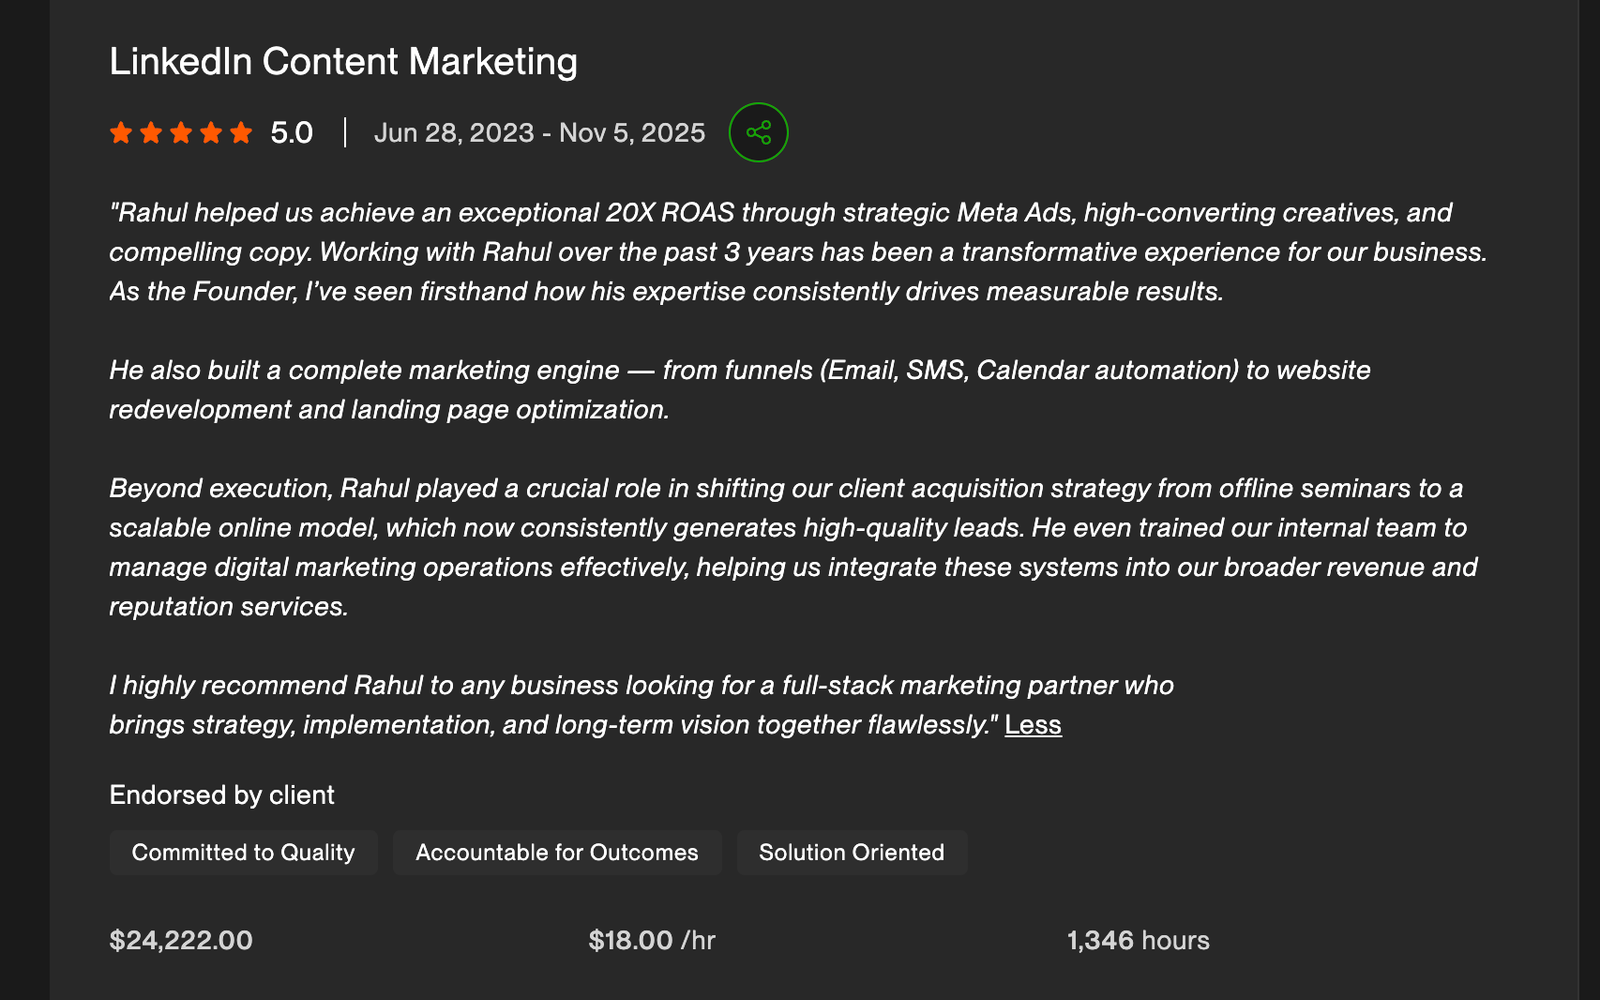Click the first orange rating star

pos(121,132)
